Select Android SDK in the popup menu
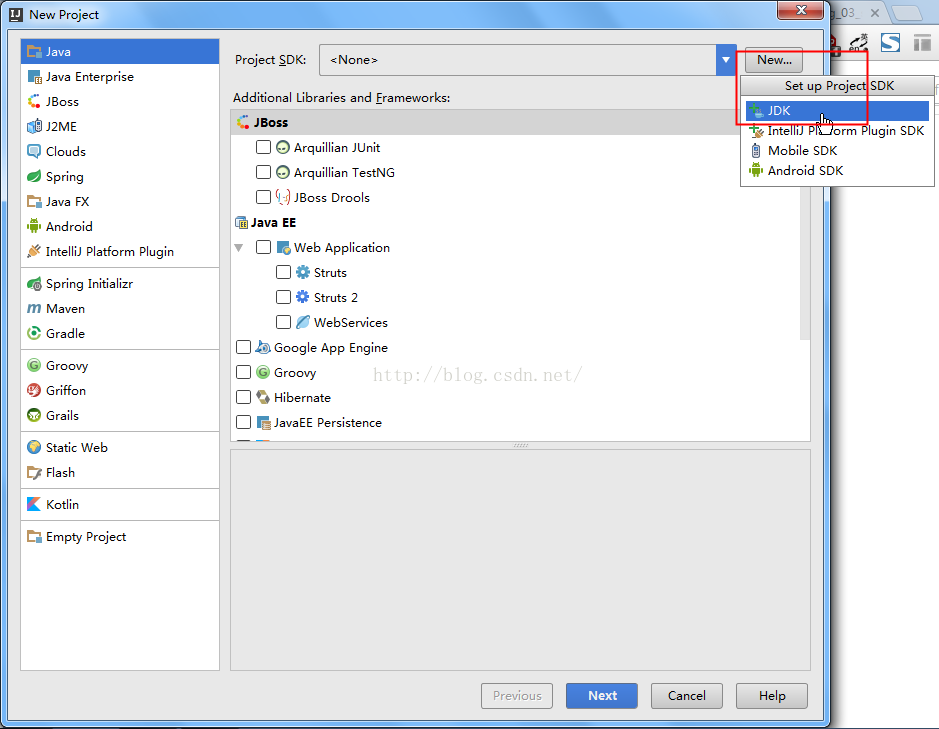 click(804, 171)
